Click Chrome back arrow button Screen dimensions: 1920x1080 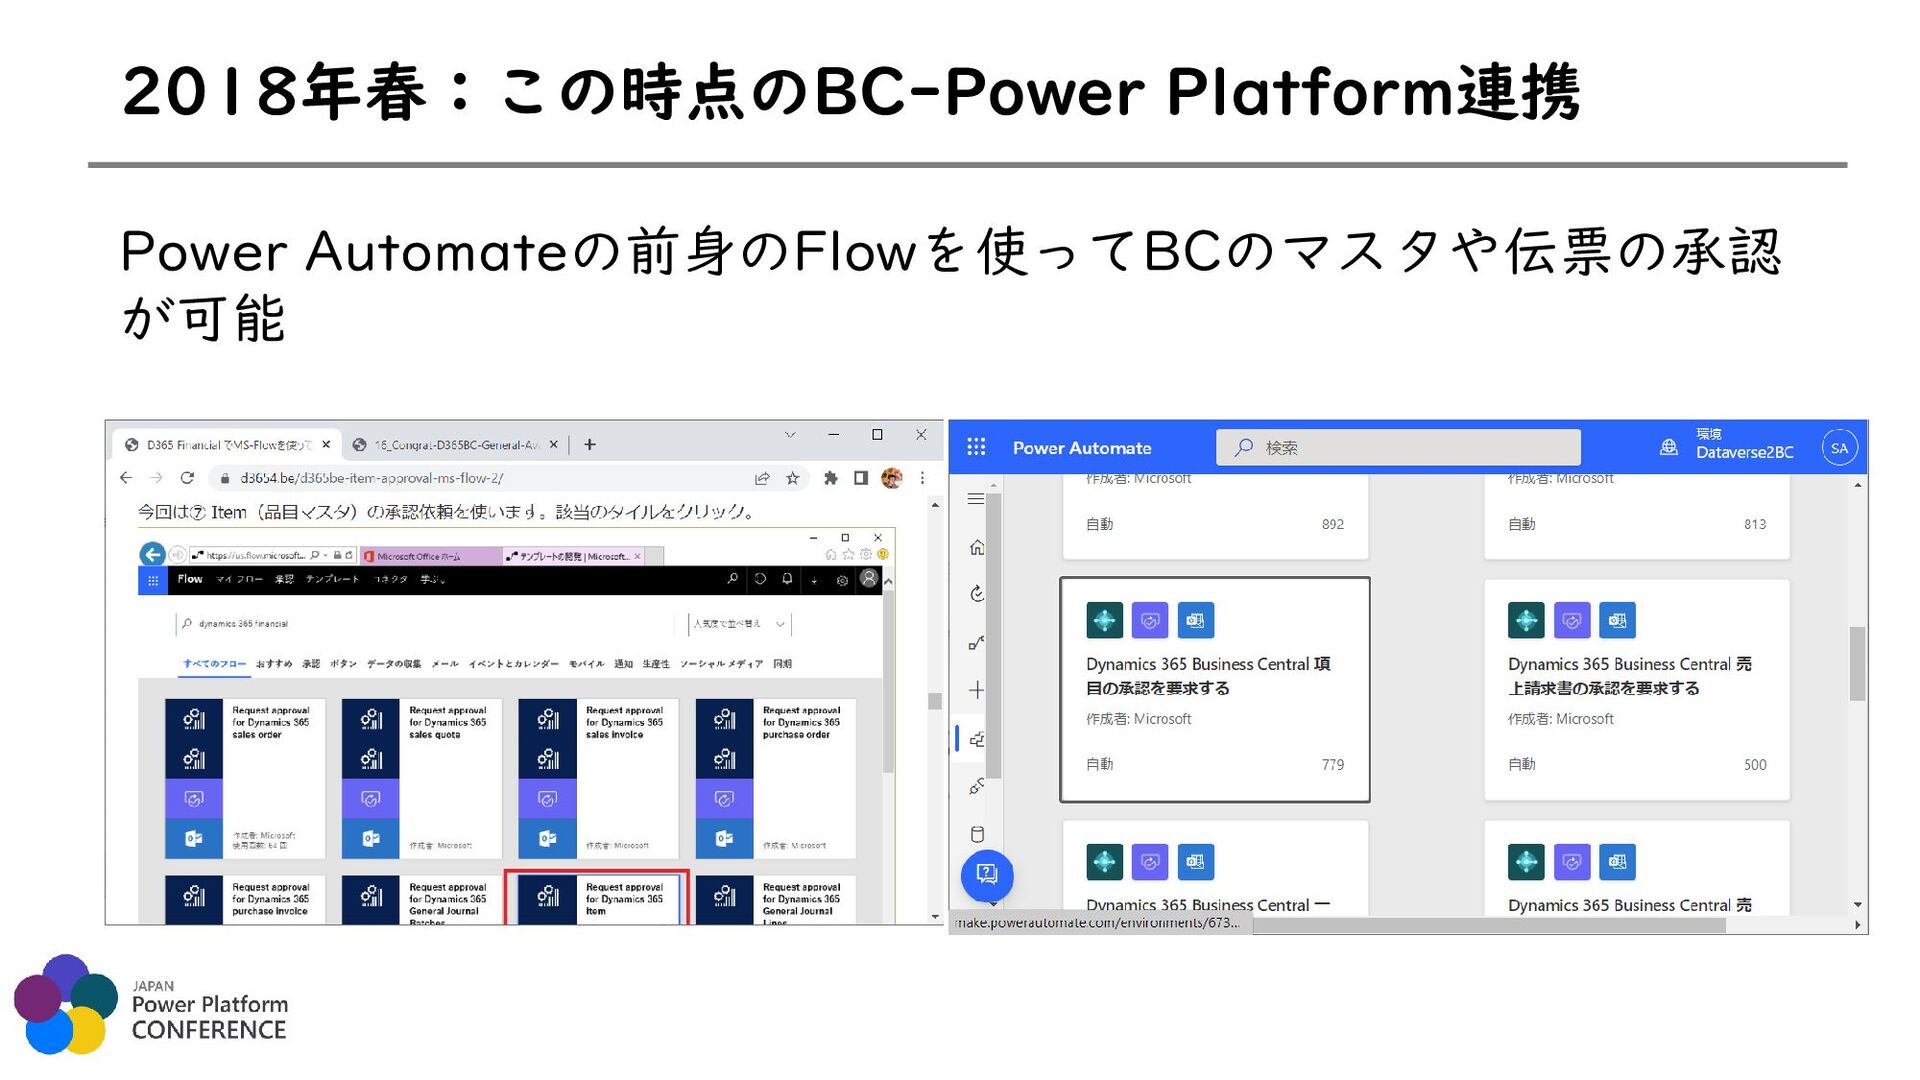click(126, 478)
